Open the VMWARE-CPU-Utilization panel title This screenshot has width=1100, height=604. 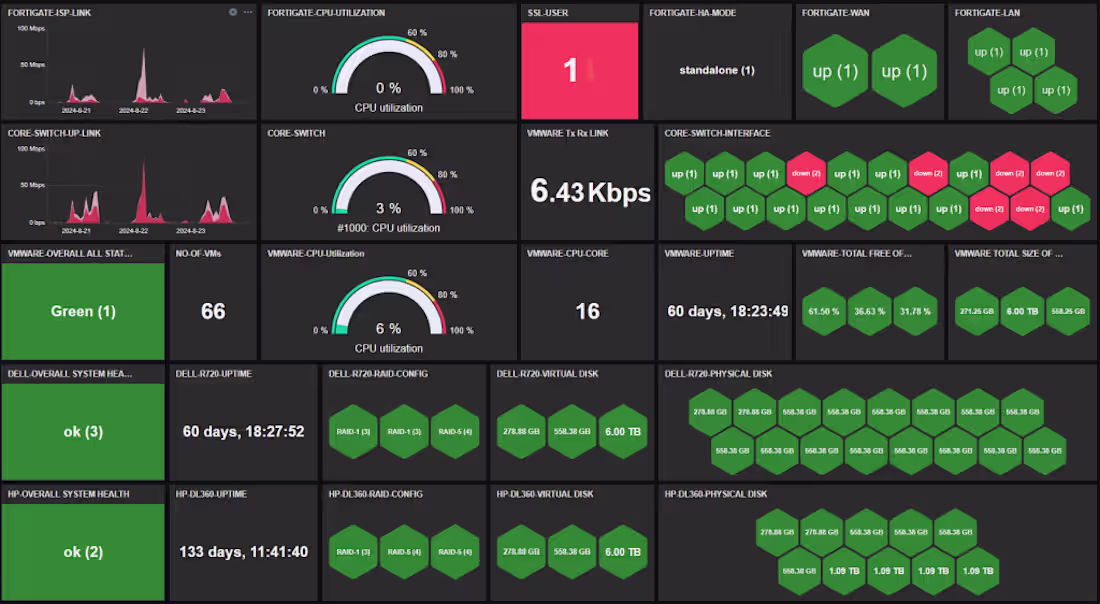click(x=316, y=253)
